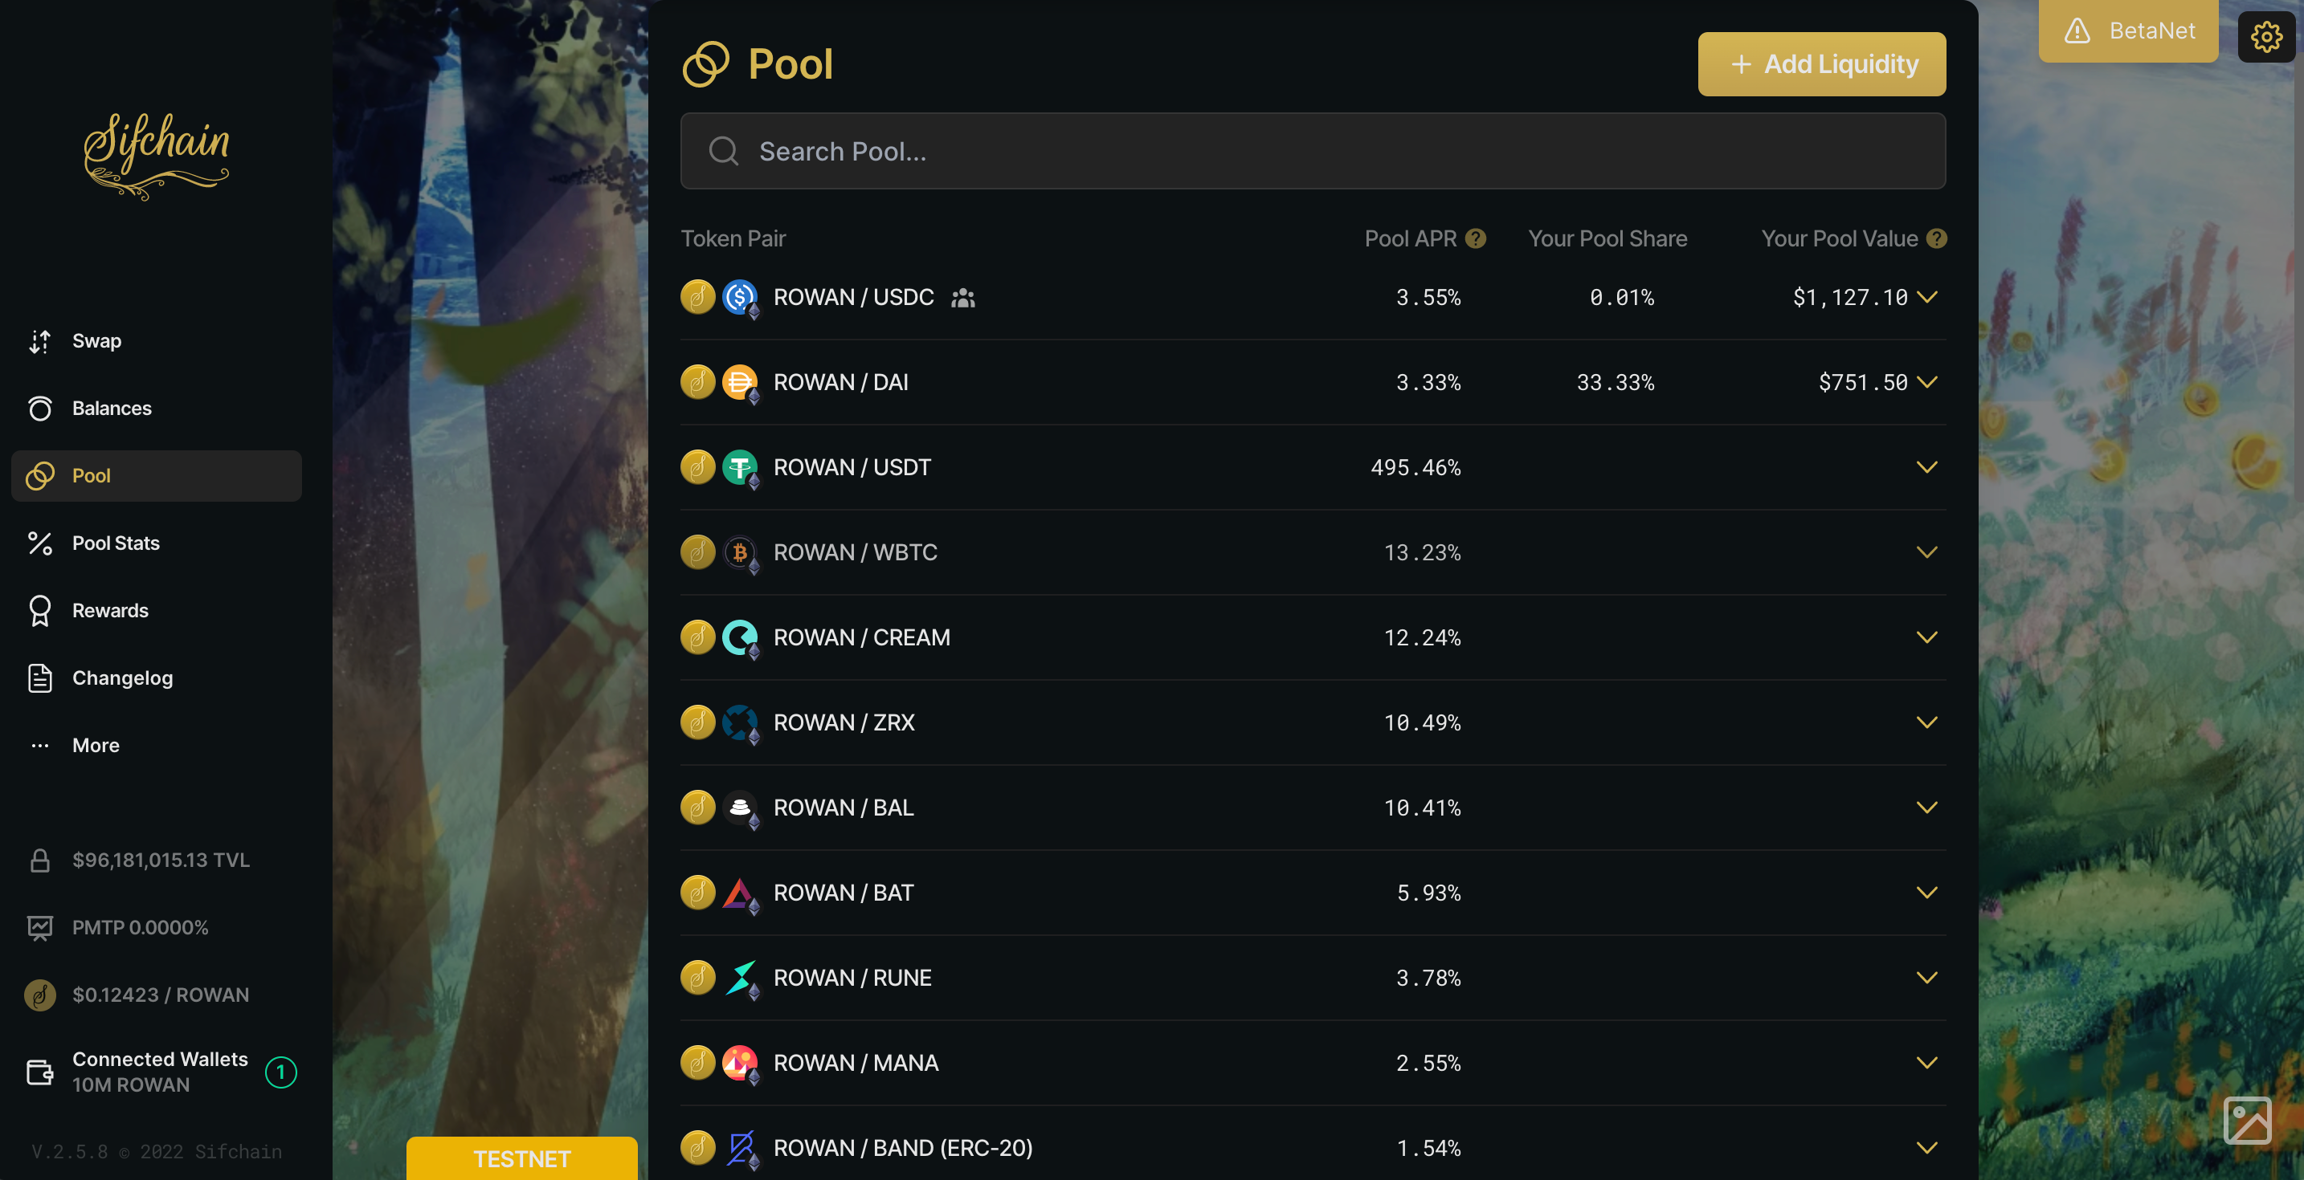Image resolution: width=2304 pixels, height=1180 pixels.
Task: Click the Add Liquidity button
Action: [x=1821, y=64]
